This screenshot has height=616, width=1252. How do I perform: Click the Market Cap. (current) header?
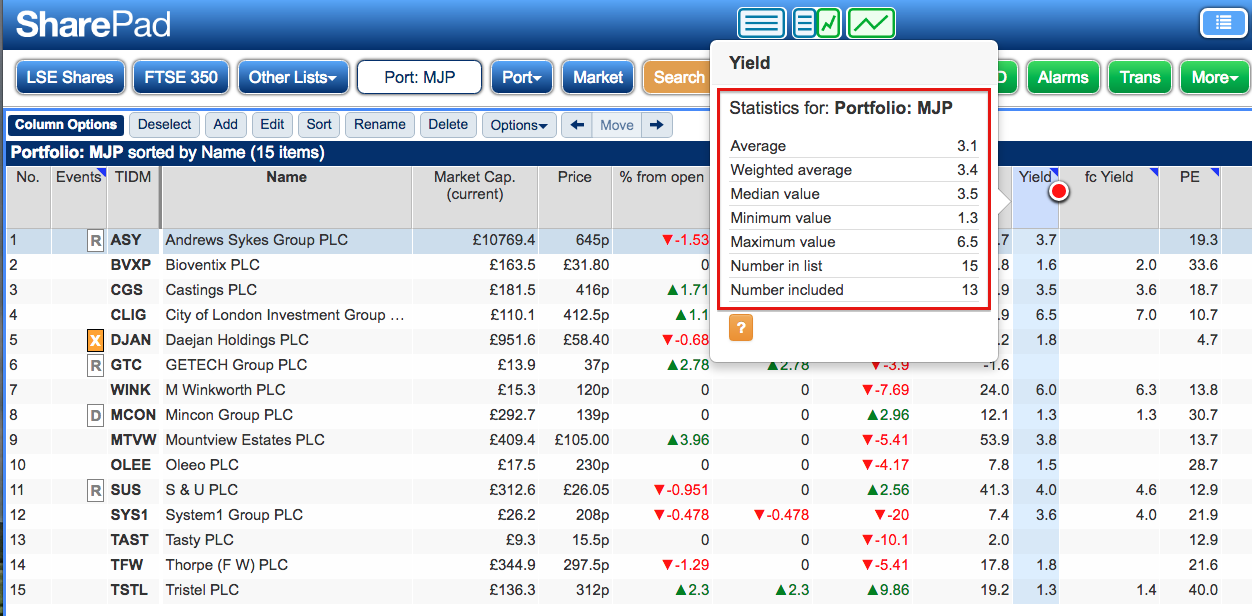point(475,196)
